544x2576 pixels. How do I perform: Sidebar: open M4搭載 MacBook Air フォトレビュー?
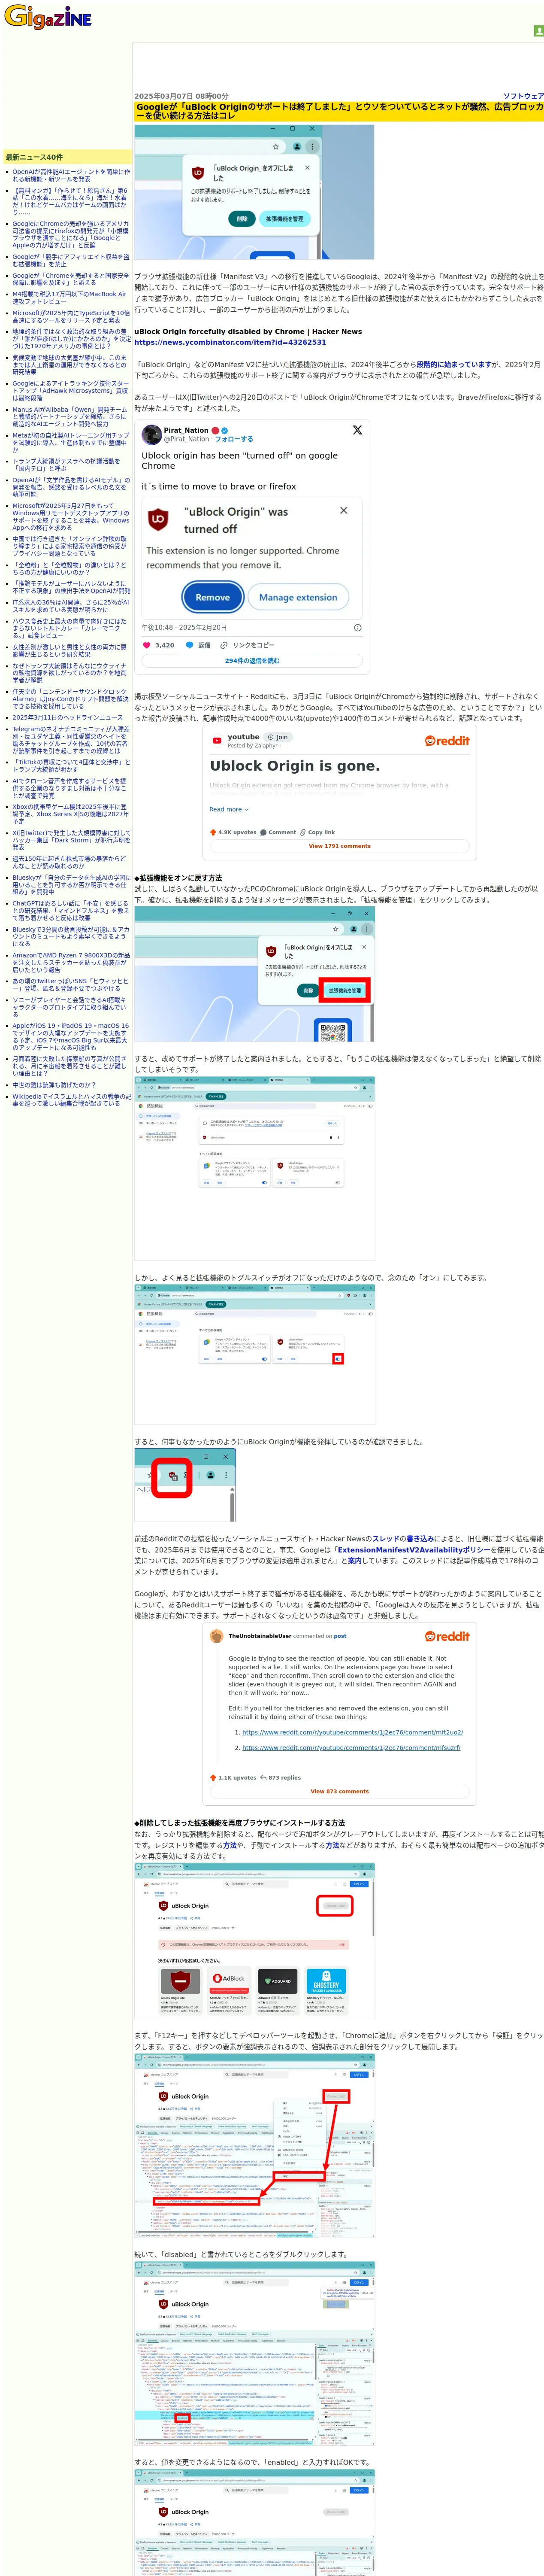[x=71, y=298]
